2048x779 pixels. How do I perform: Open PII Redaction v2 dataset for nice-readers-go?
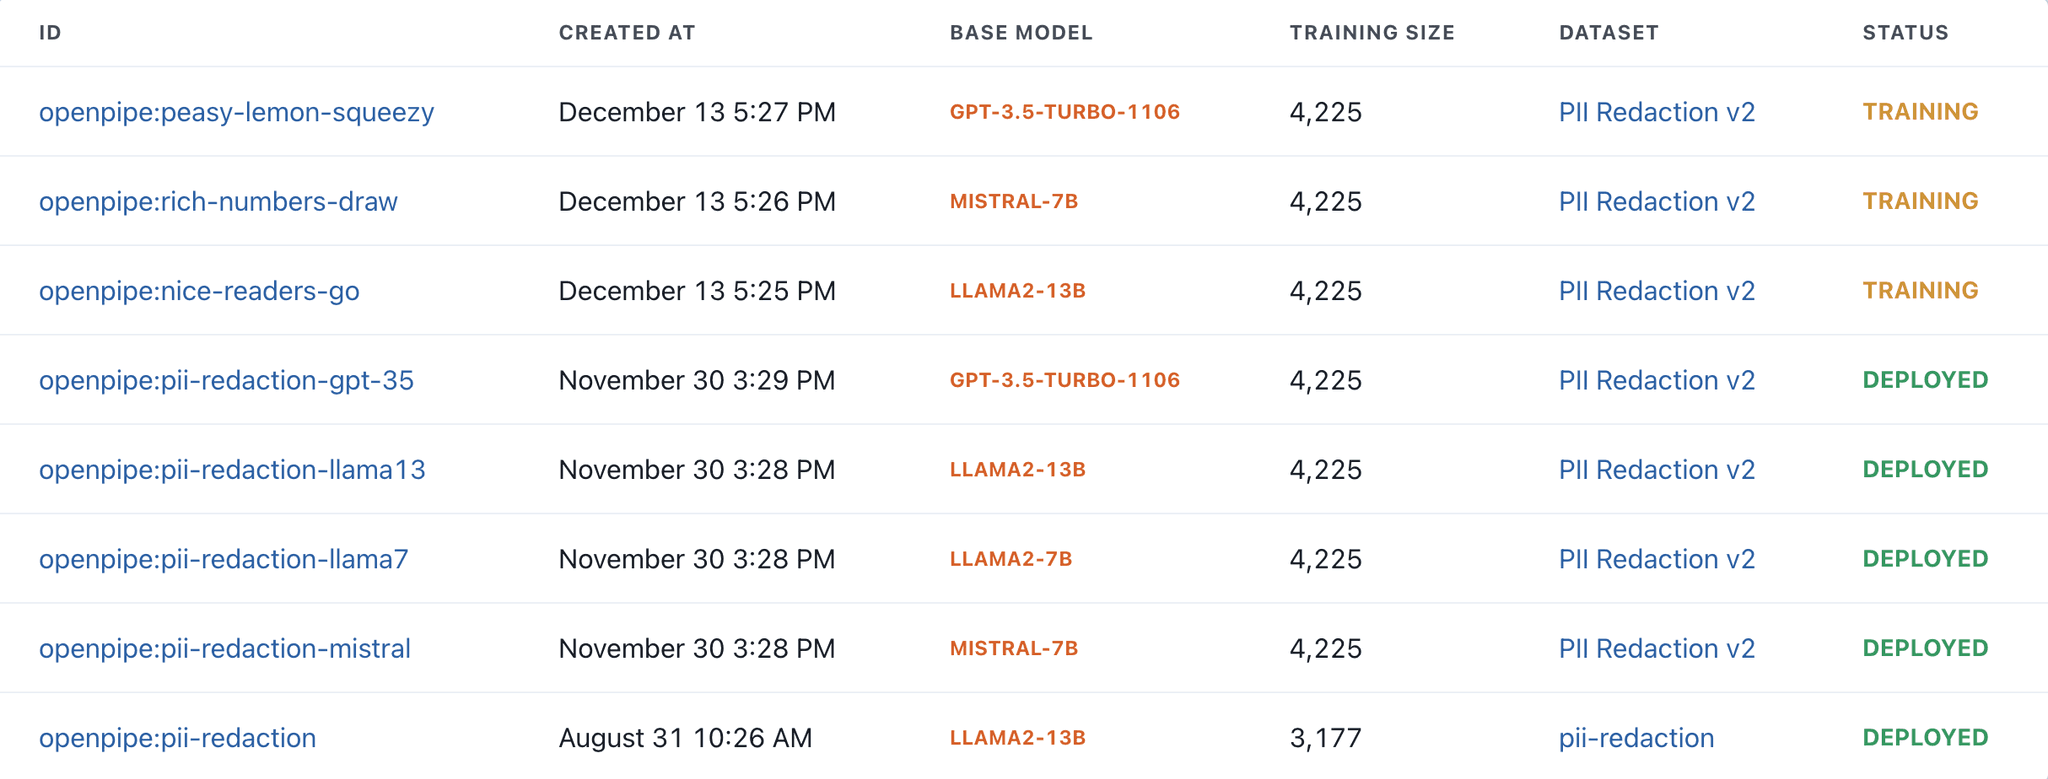pos(1655,290)
